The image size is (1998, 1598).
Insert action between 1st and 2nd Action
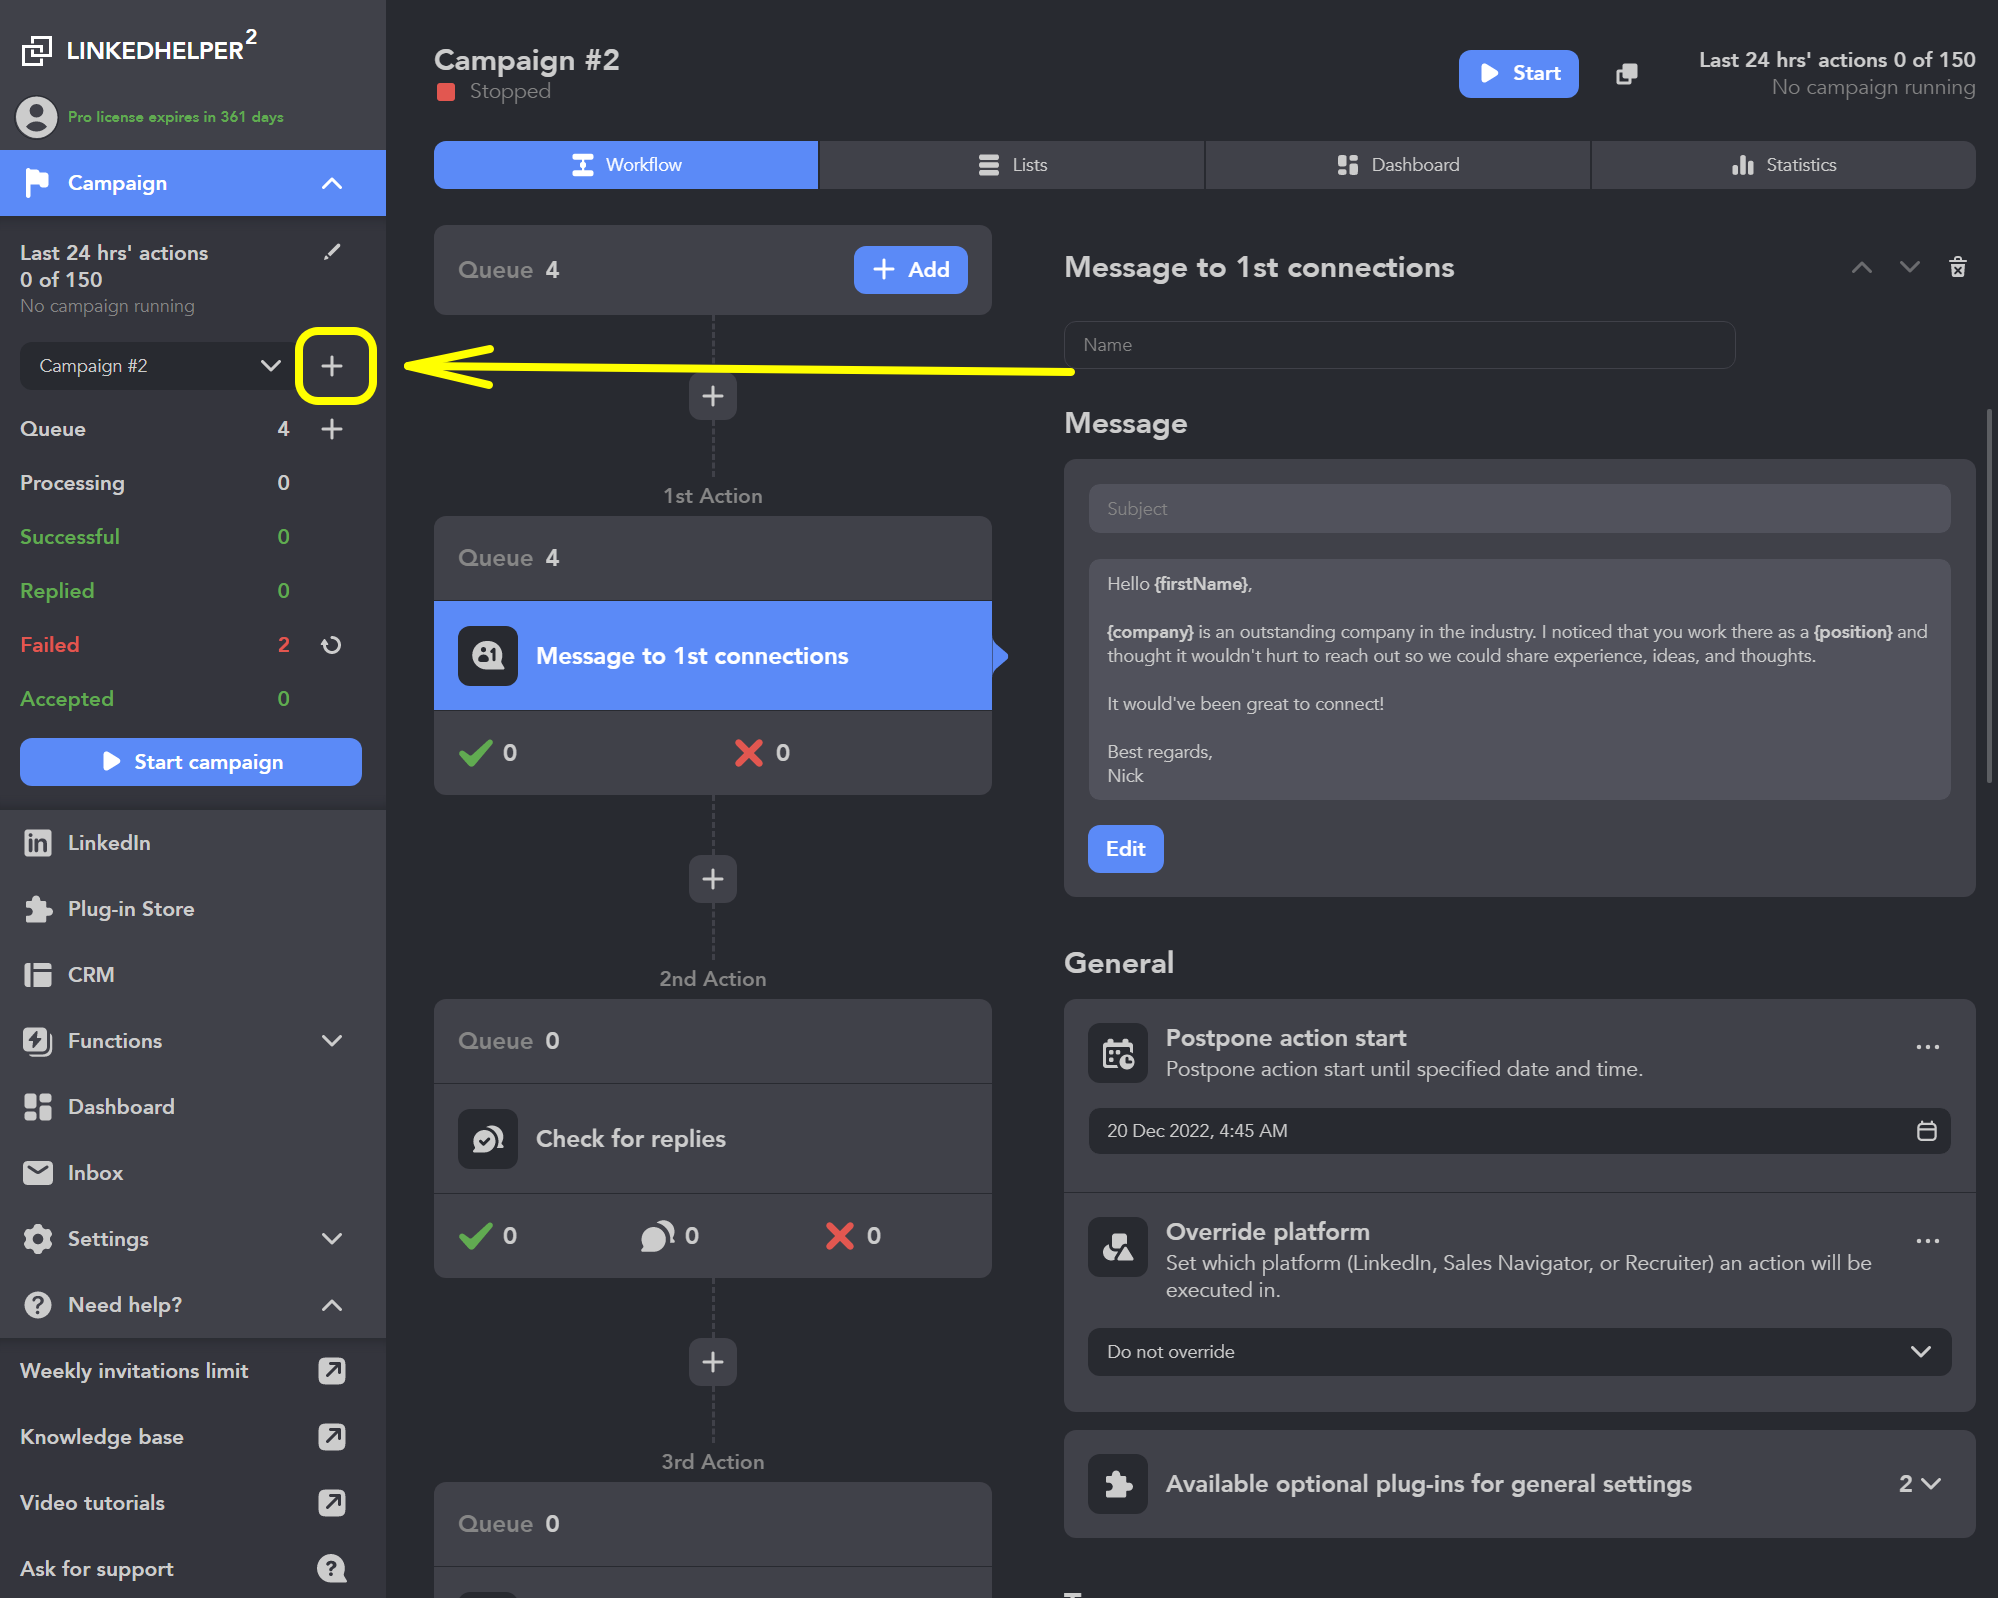712,879
